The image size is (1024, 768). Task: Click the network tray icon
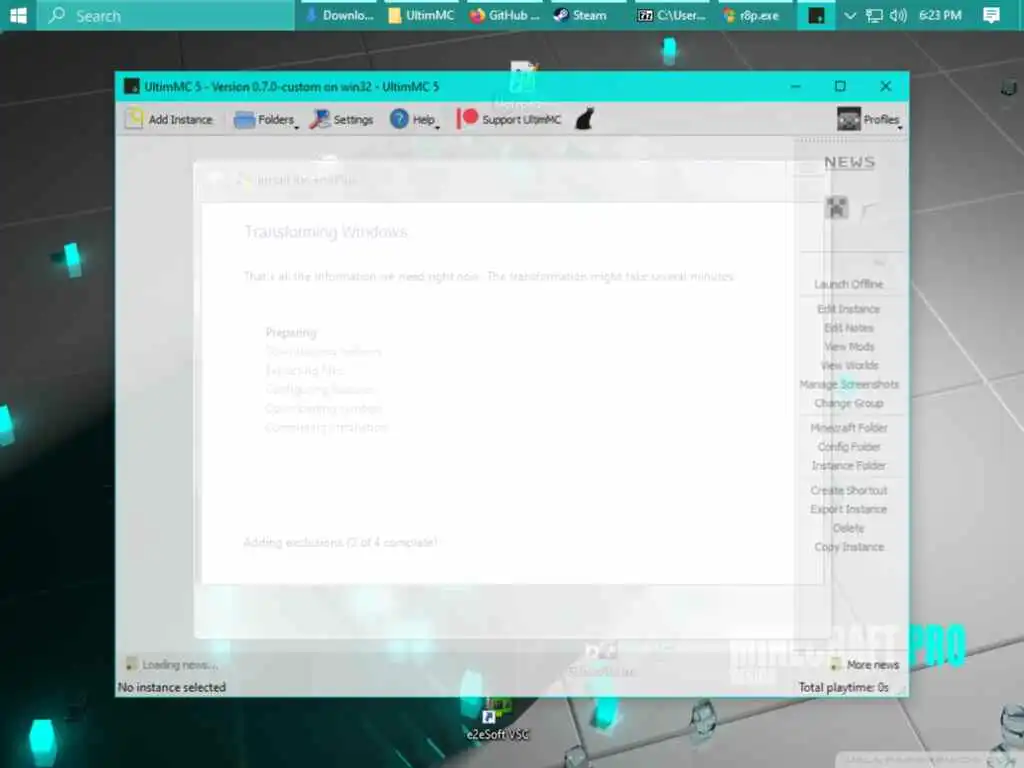coord(874,15)
